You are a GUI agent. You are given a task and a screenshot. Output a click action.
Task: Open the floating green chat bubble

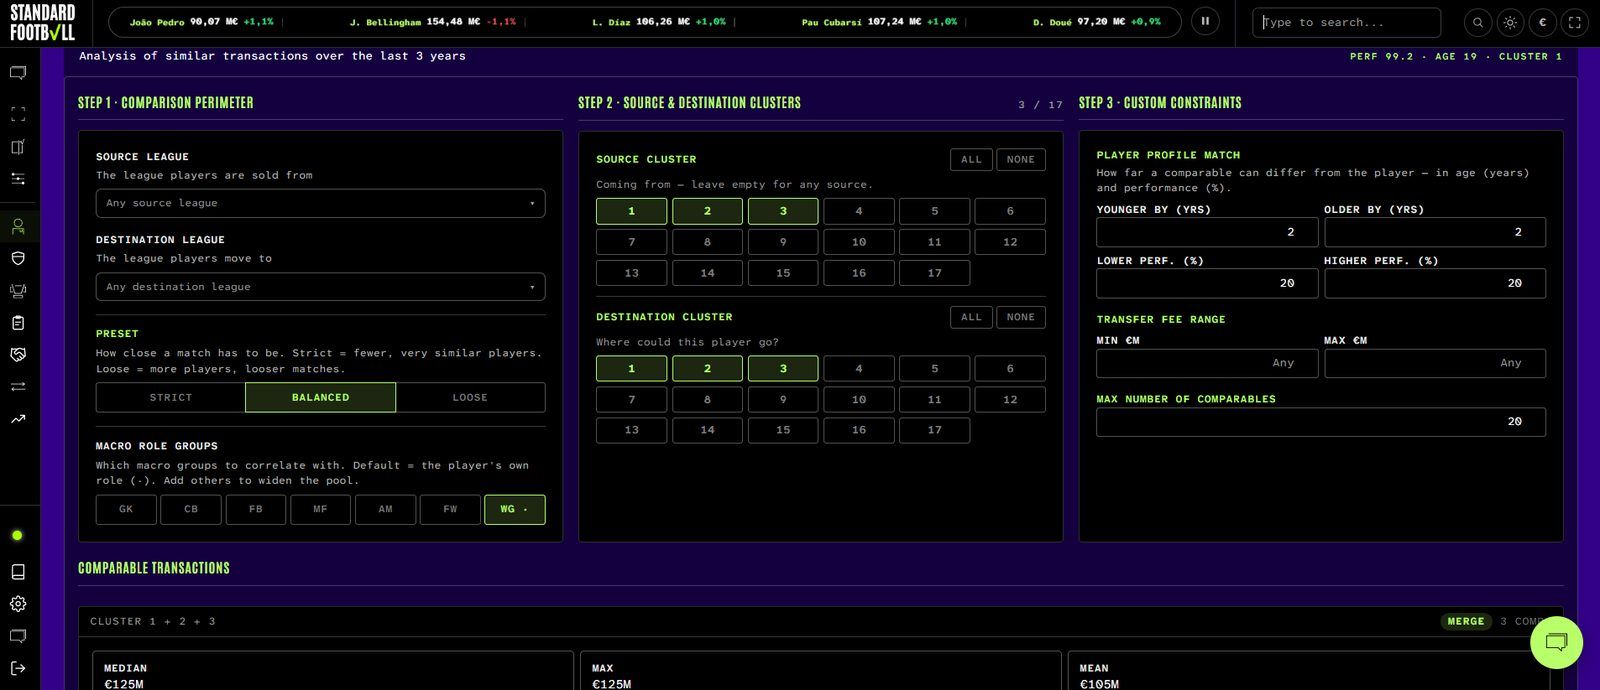point(1557,642)
